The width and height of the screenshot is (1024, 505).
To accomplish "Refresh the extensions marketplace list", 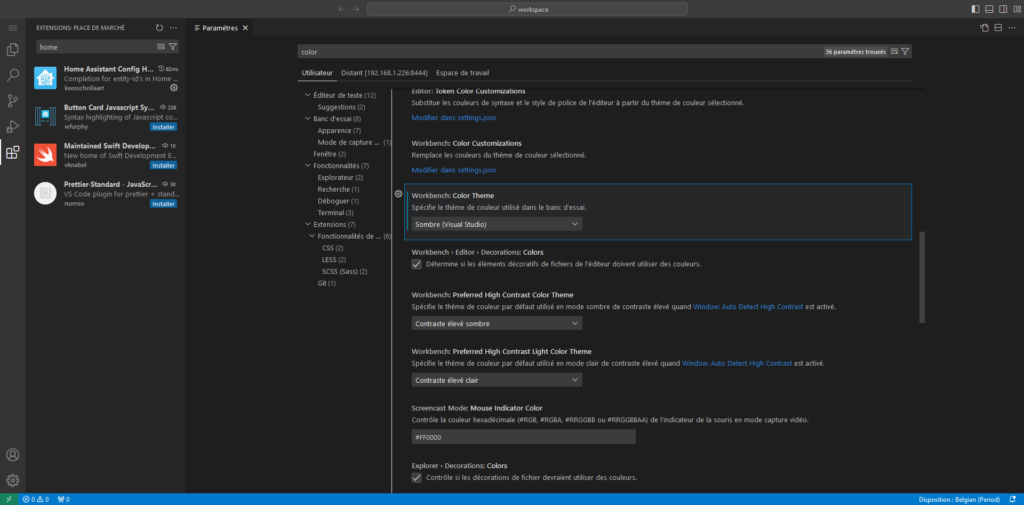I will 159,28.
